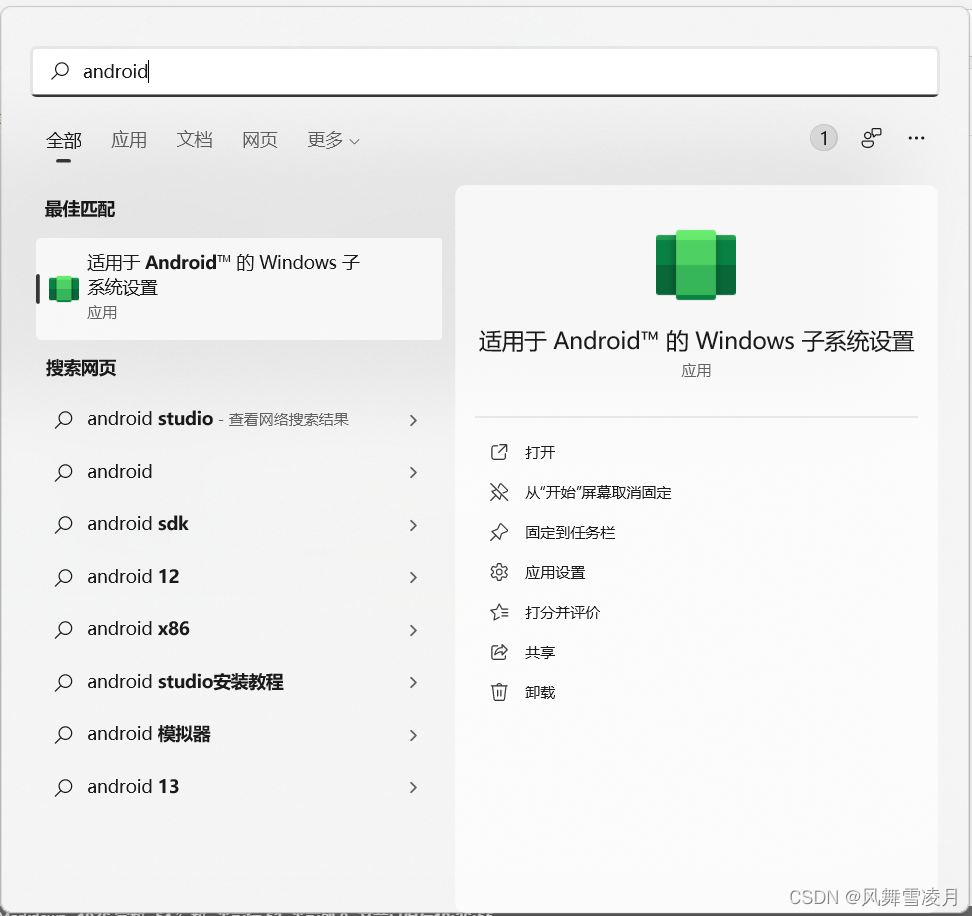Click 打开 to open the app

pyautogui.click(x=539, y=452)
